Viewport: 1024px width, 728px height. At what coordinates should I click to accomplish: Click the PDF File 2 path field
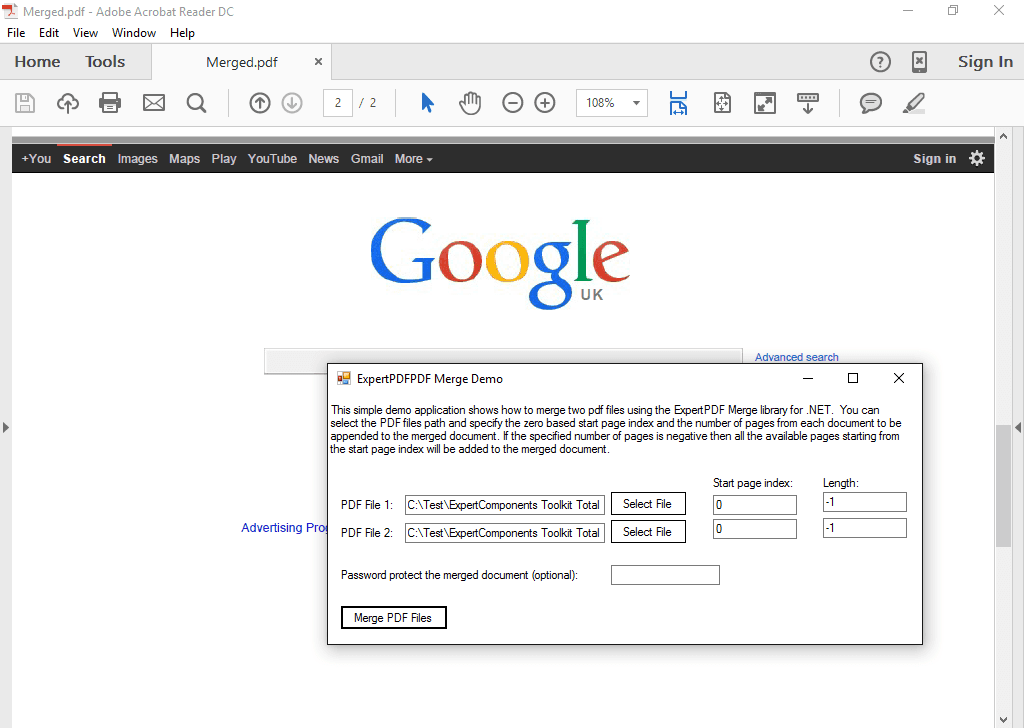[x=505, y=533]
